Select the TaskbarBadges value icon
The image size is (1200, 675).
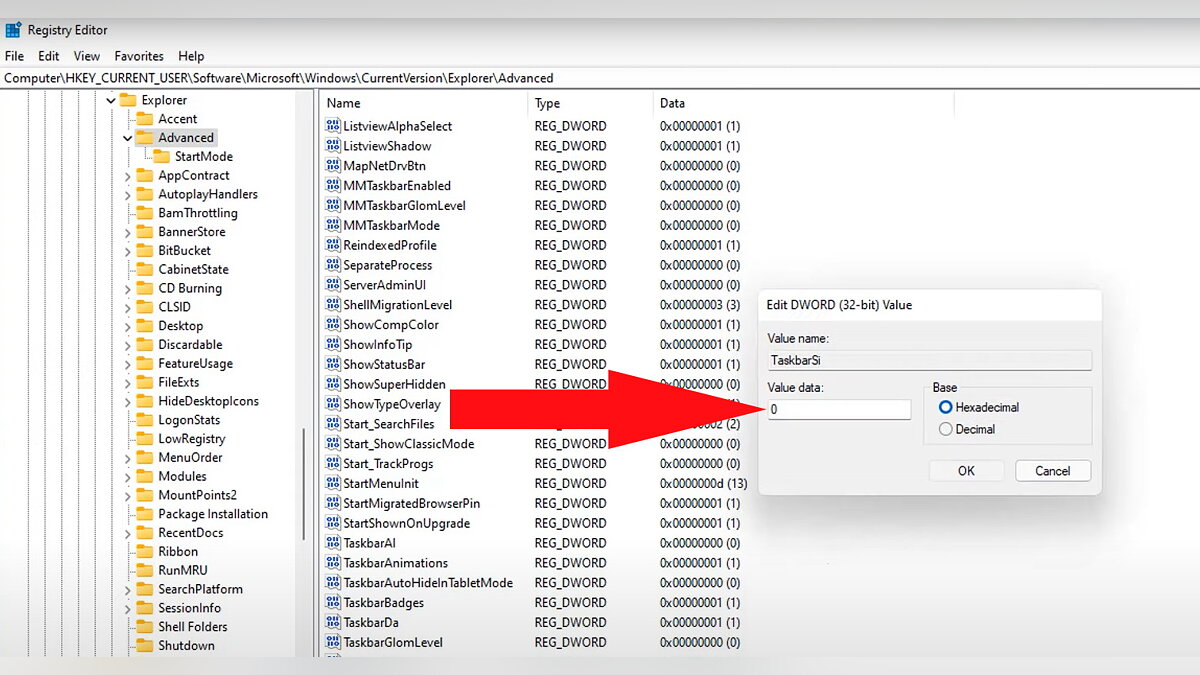coord(334,603)
